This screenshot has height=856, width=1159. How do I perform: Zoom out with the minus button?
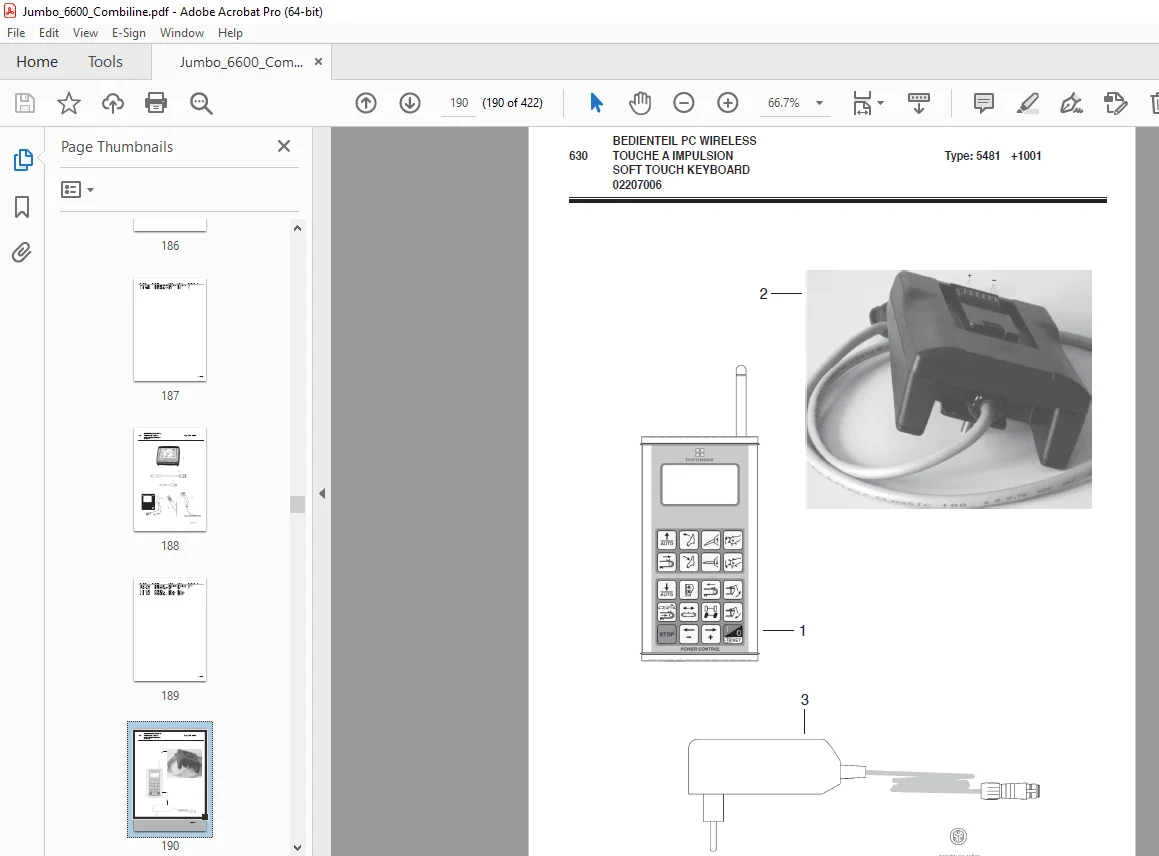[x=684, y=103]
